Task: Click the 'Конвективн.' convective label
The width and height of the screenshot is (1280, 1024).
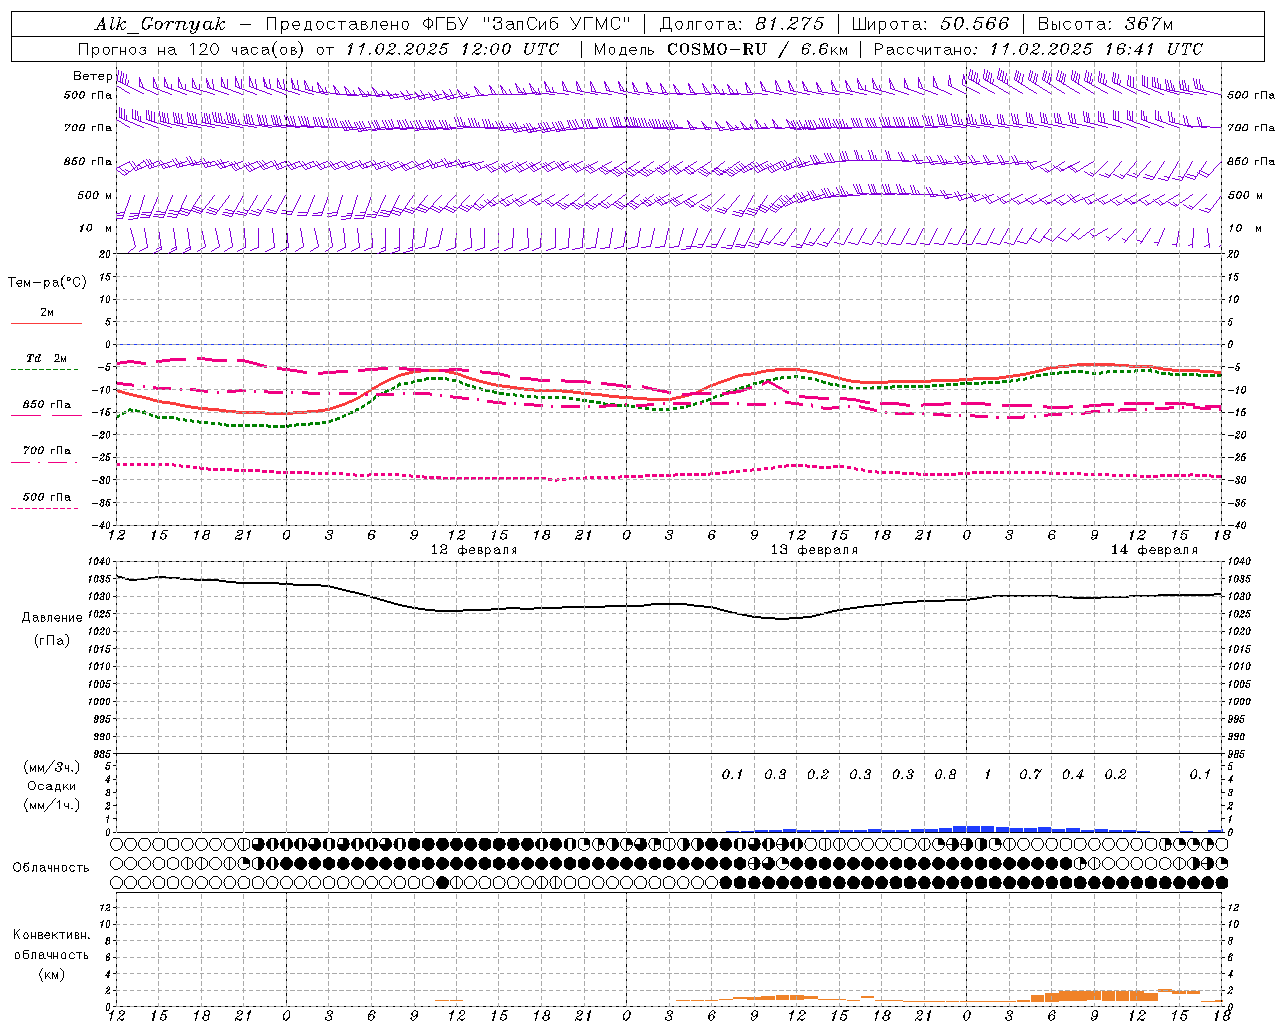Action: point(52,935)
